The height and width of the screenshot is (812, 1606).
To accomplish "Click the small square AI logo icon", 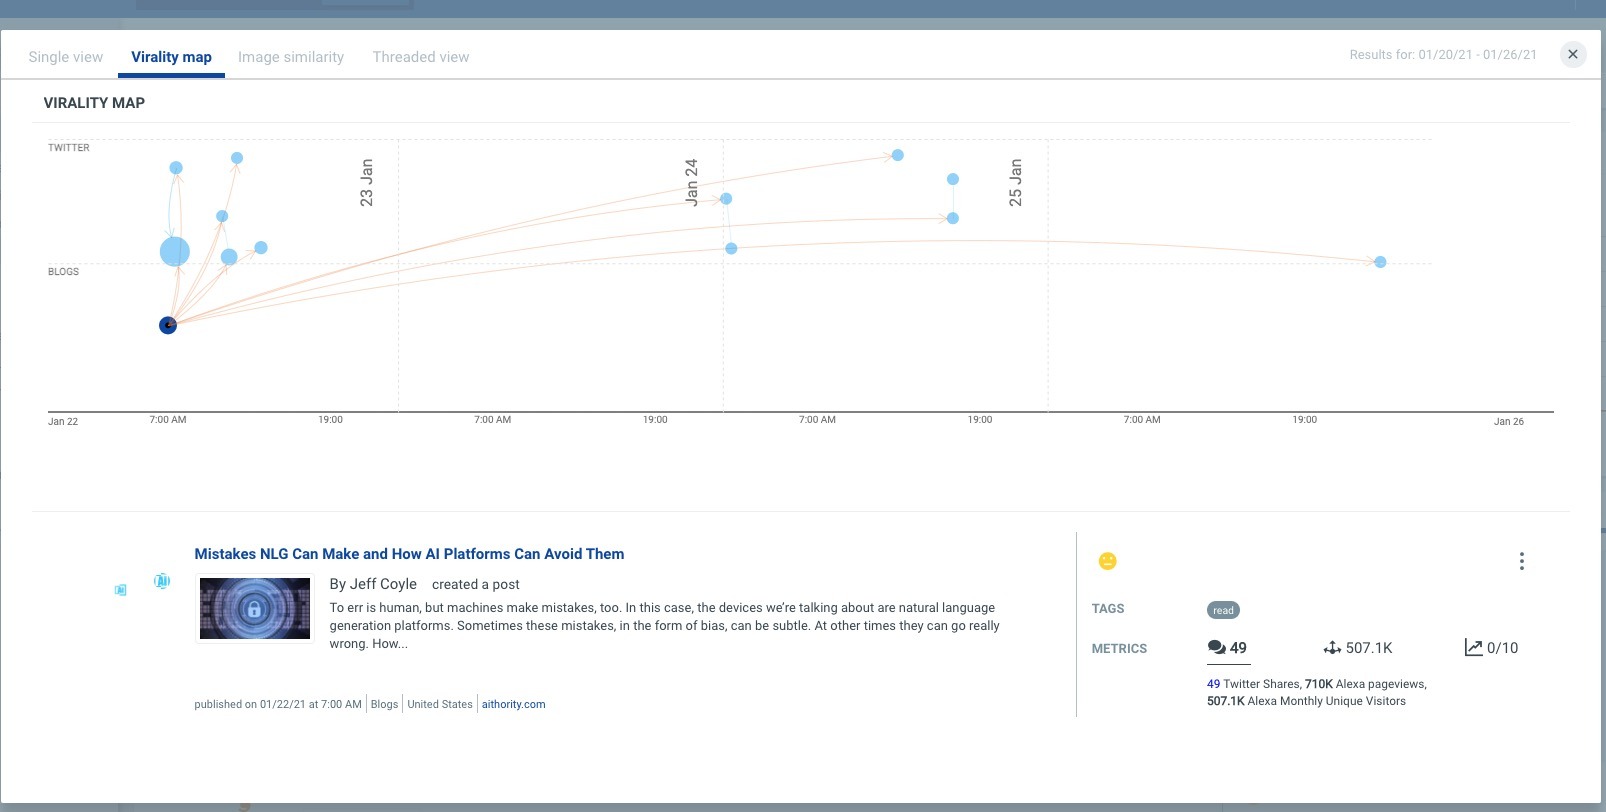I will (121, 590).
